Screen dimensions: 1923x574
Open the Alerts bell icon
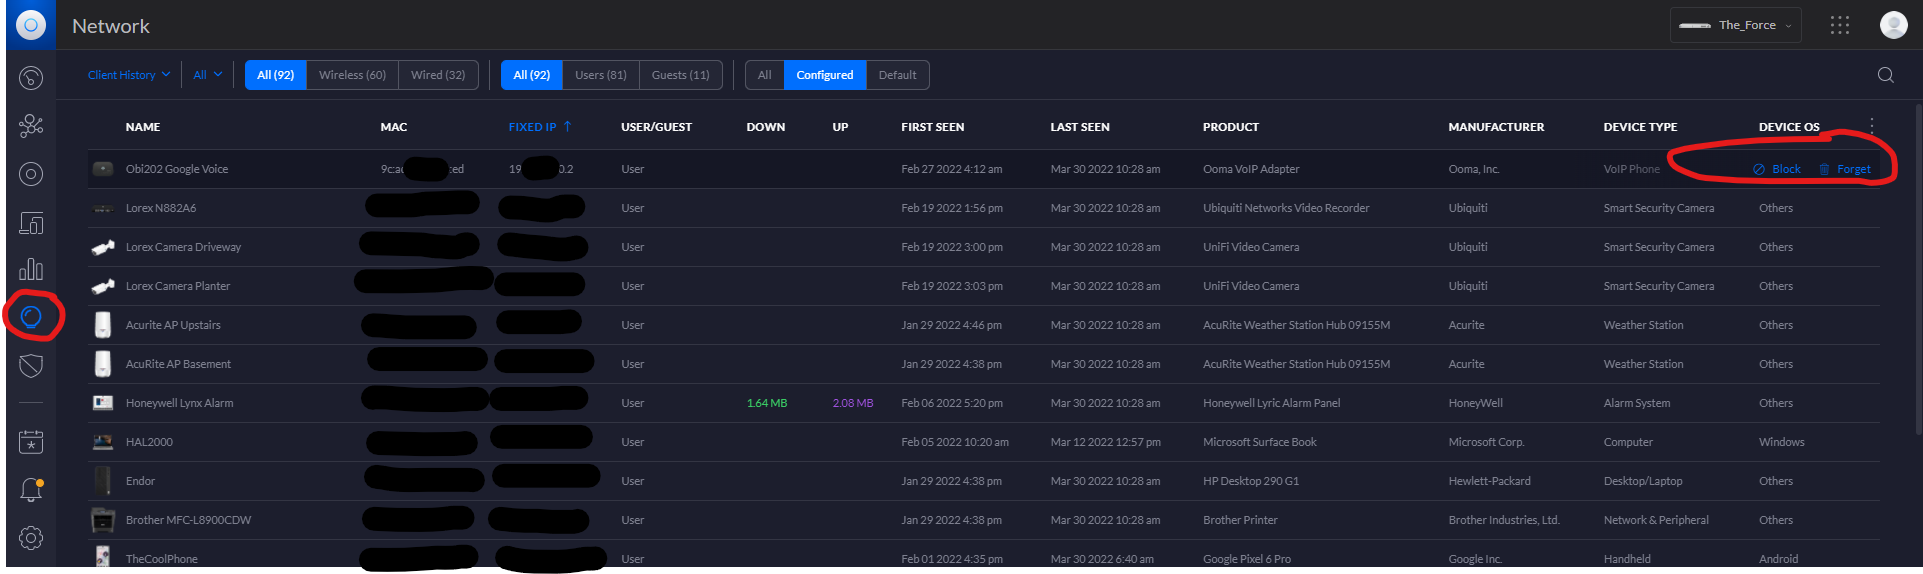coord(31,490)
